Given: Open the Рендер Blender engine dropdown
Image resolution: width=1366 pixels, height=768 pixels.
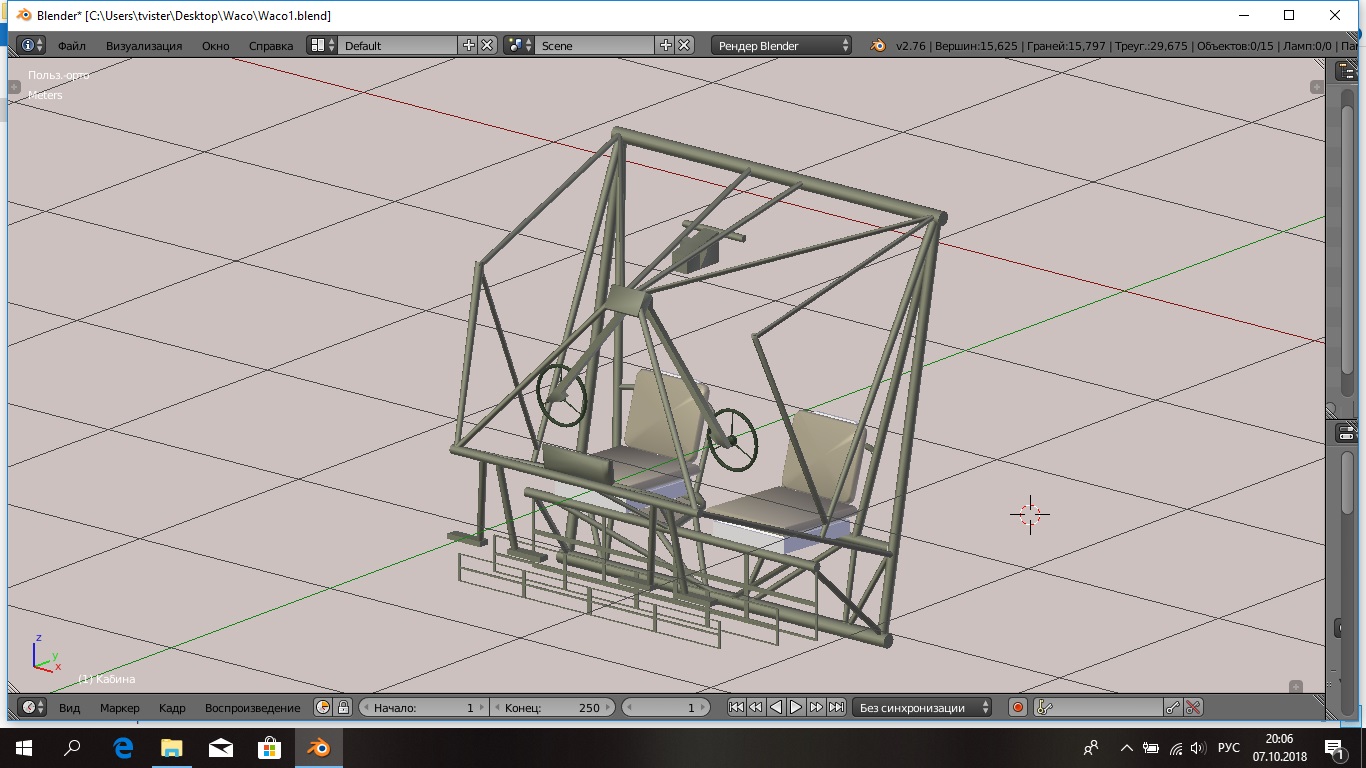Looking at the screenshot, I should [x=783, y=45].
